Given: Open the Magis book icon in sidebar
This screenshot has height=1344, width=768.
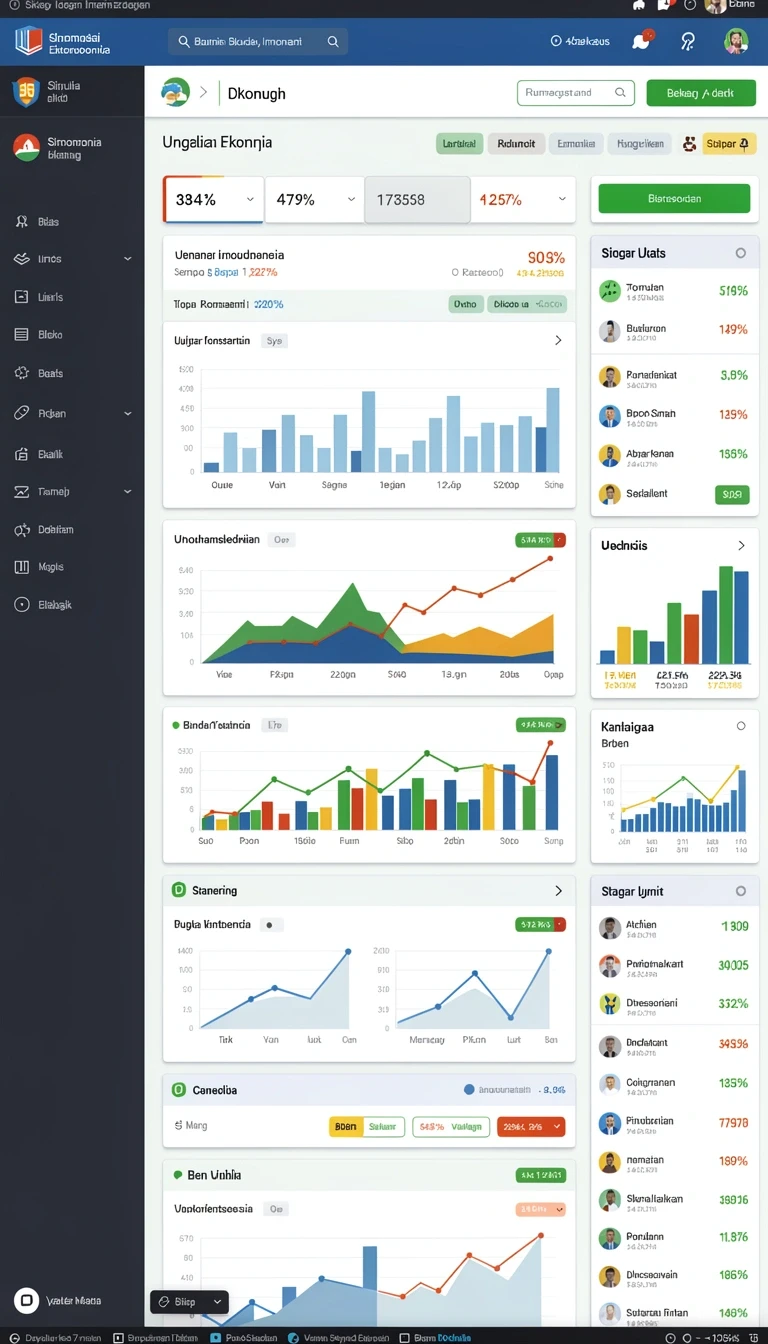Looking at the screenshot, I should [22, 567].
